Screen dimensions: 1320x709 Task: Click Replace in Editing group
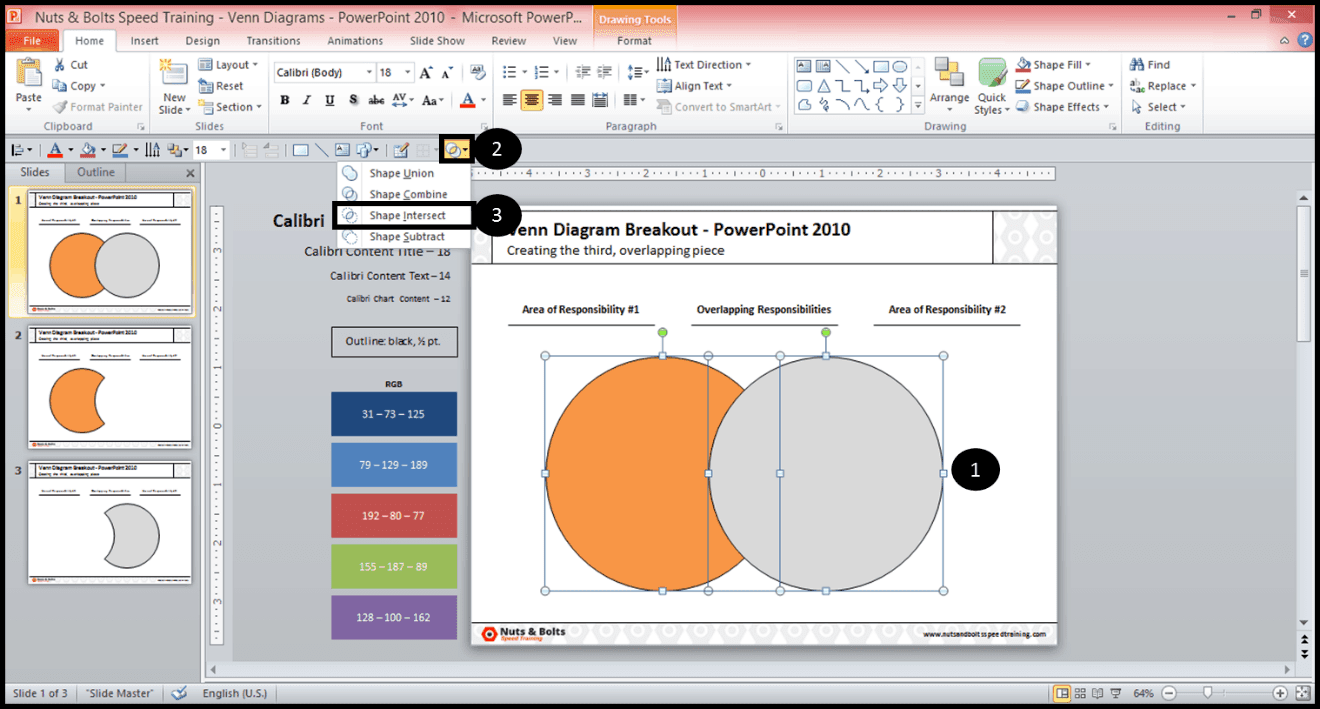(x=1163, y=86)
